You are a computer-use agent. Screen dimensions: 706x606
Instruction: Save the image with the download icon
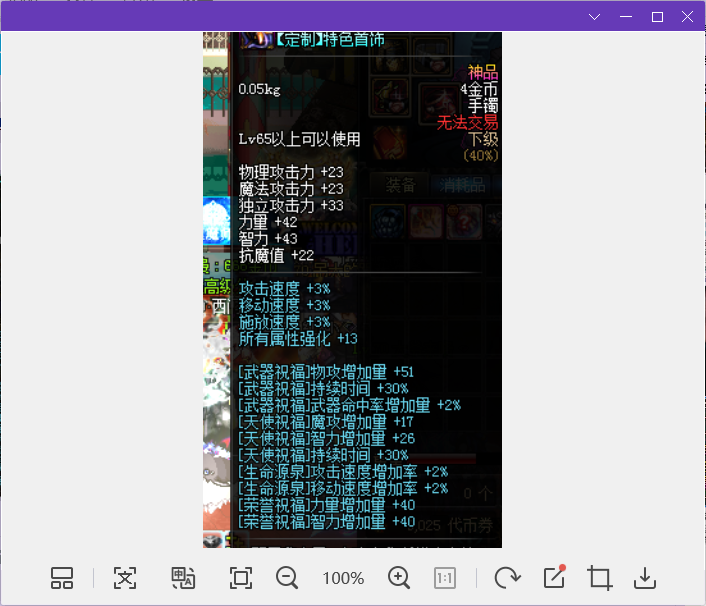point(646,578)
